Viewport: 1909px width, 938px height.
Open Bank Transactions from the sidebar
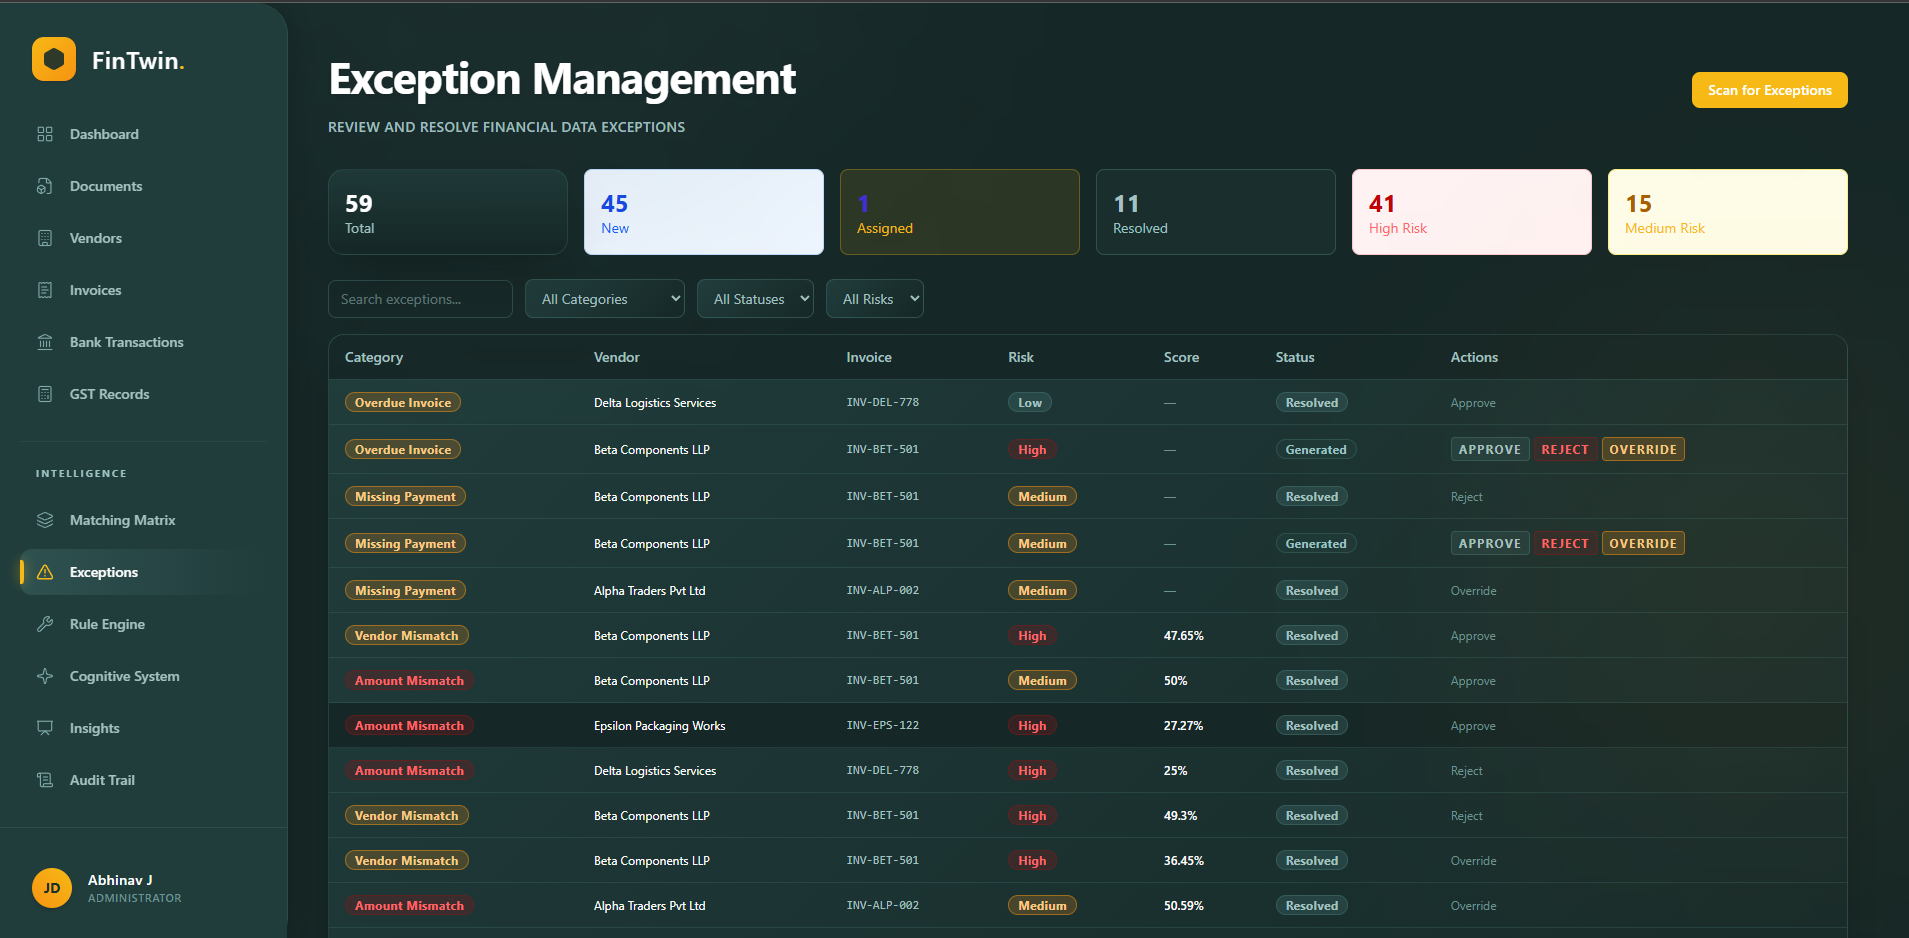126,341
